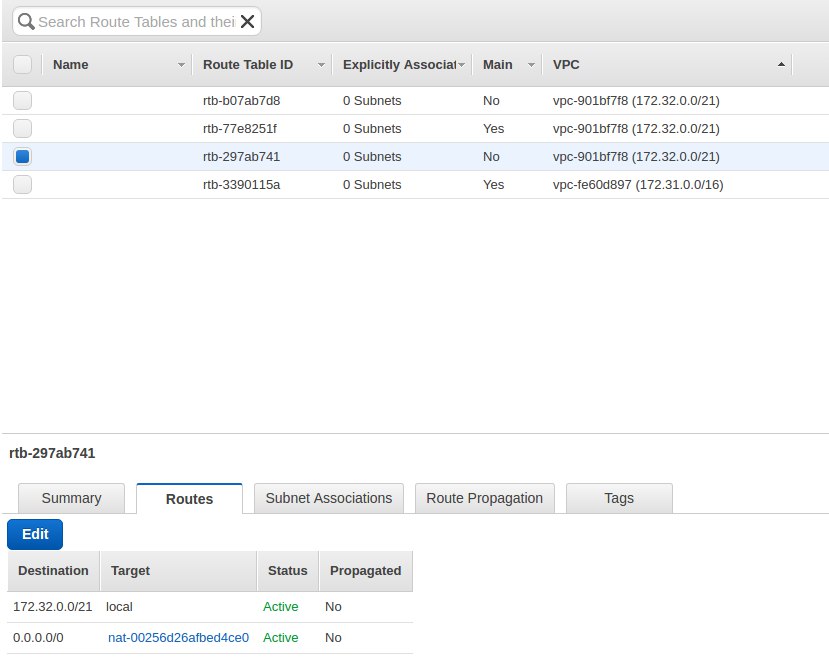The width and height of the screenshot is (829, 667).
Task: Select checkbox for rtb-3390115a row
Action: pyautogui.click(x=23, y=184)
